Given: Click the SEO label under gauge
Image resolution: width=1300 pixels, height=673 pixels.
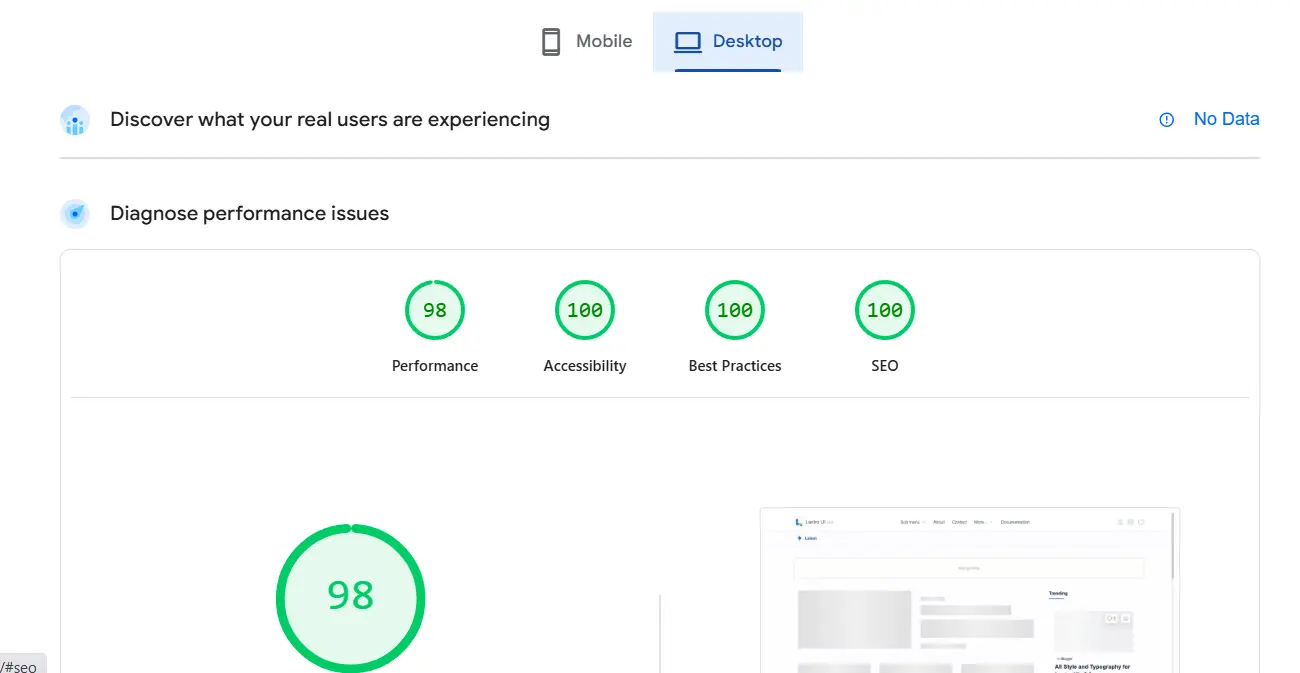Looking at the screenshot, I should 885,366.
